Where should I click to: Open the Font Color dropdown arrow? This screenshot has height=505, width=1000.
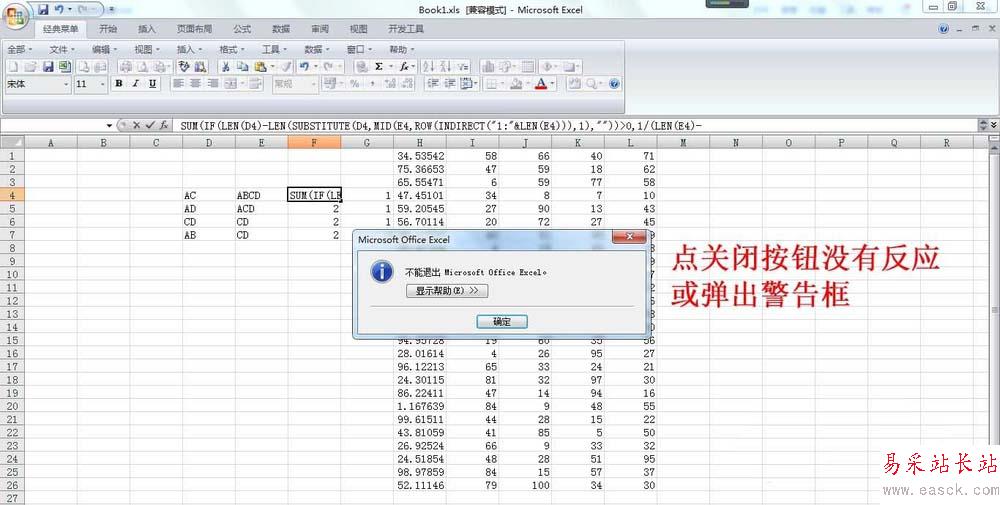pyautogui.click(x=552, y=84)
